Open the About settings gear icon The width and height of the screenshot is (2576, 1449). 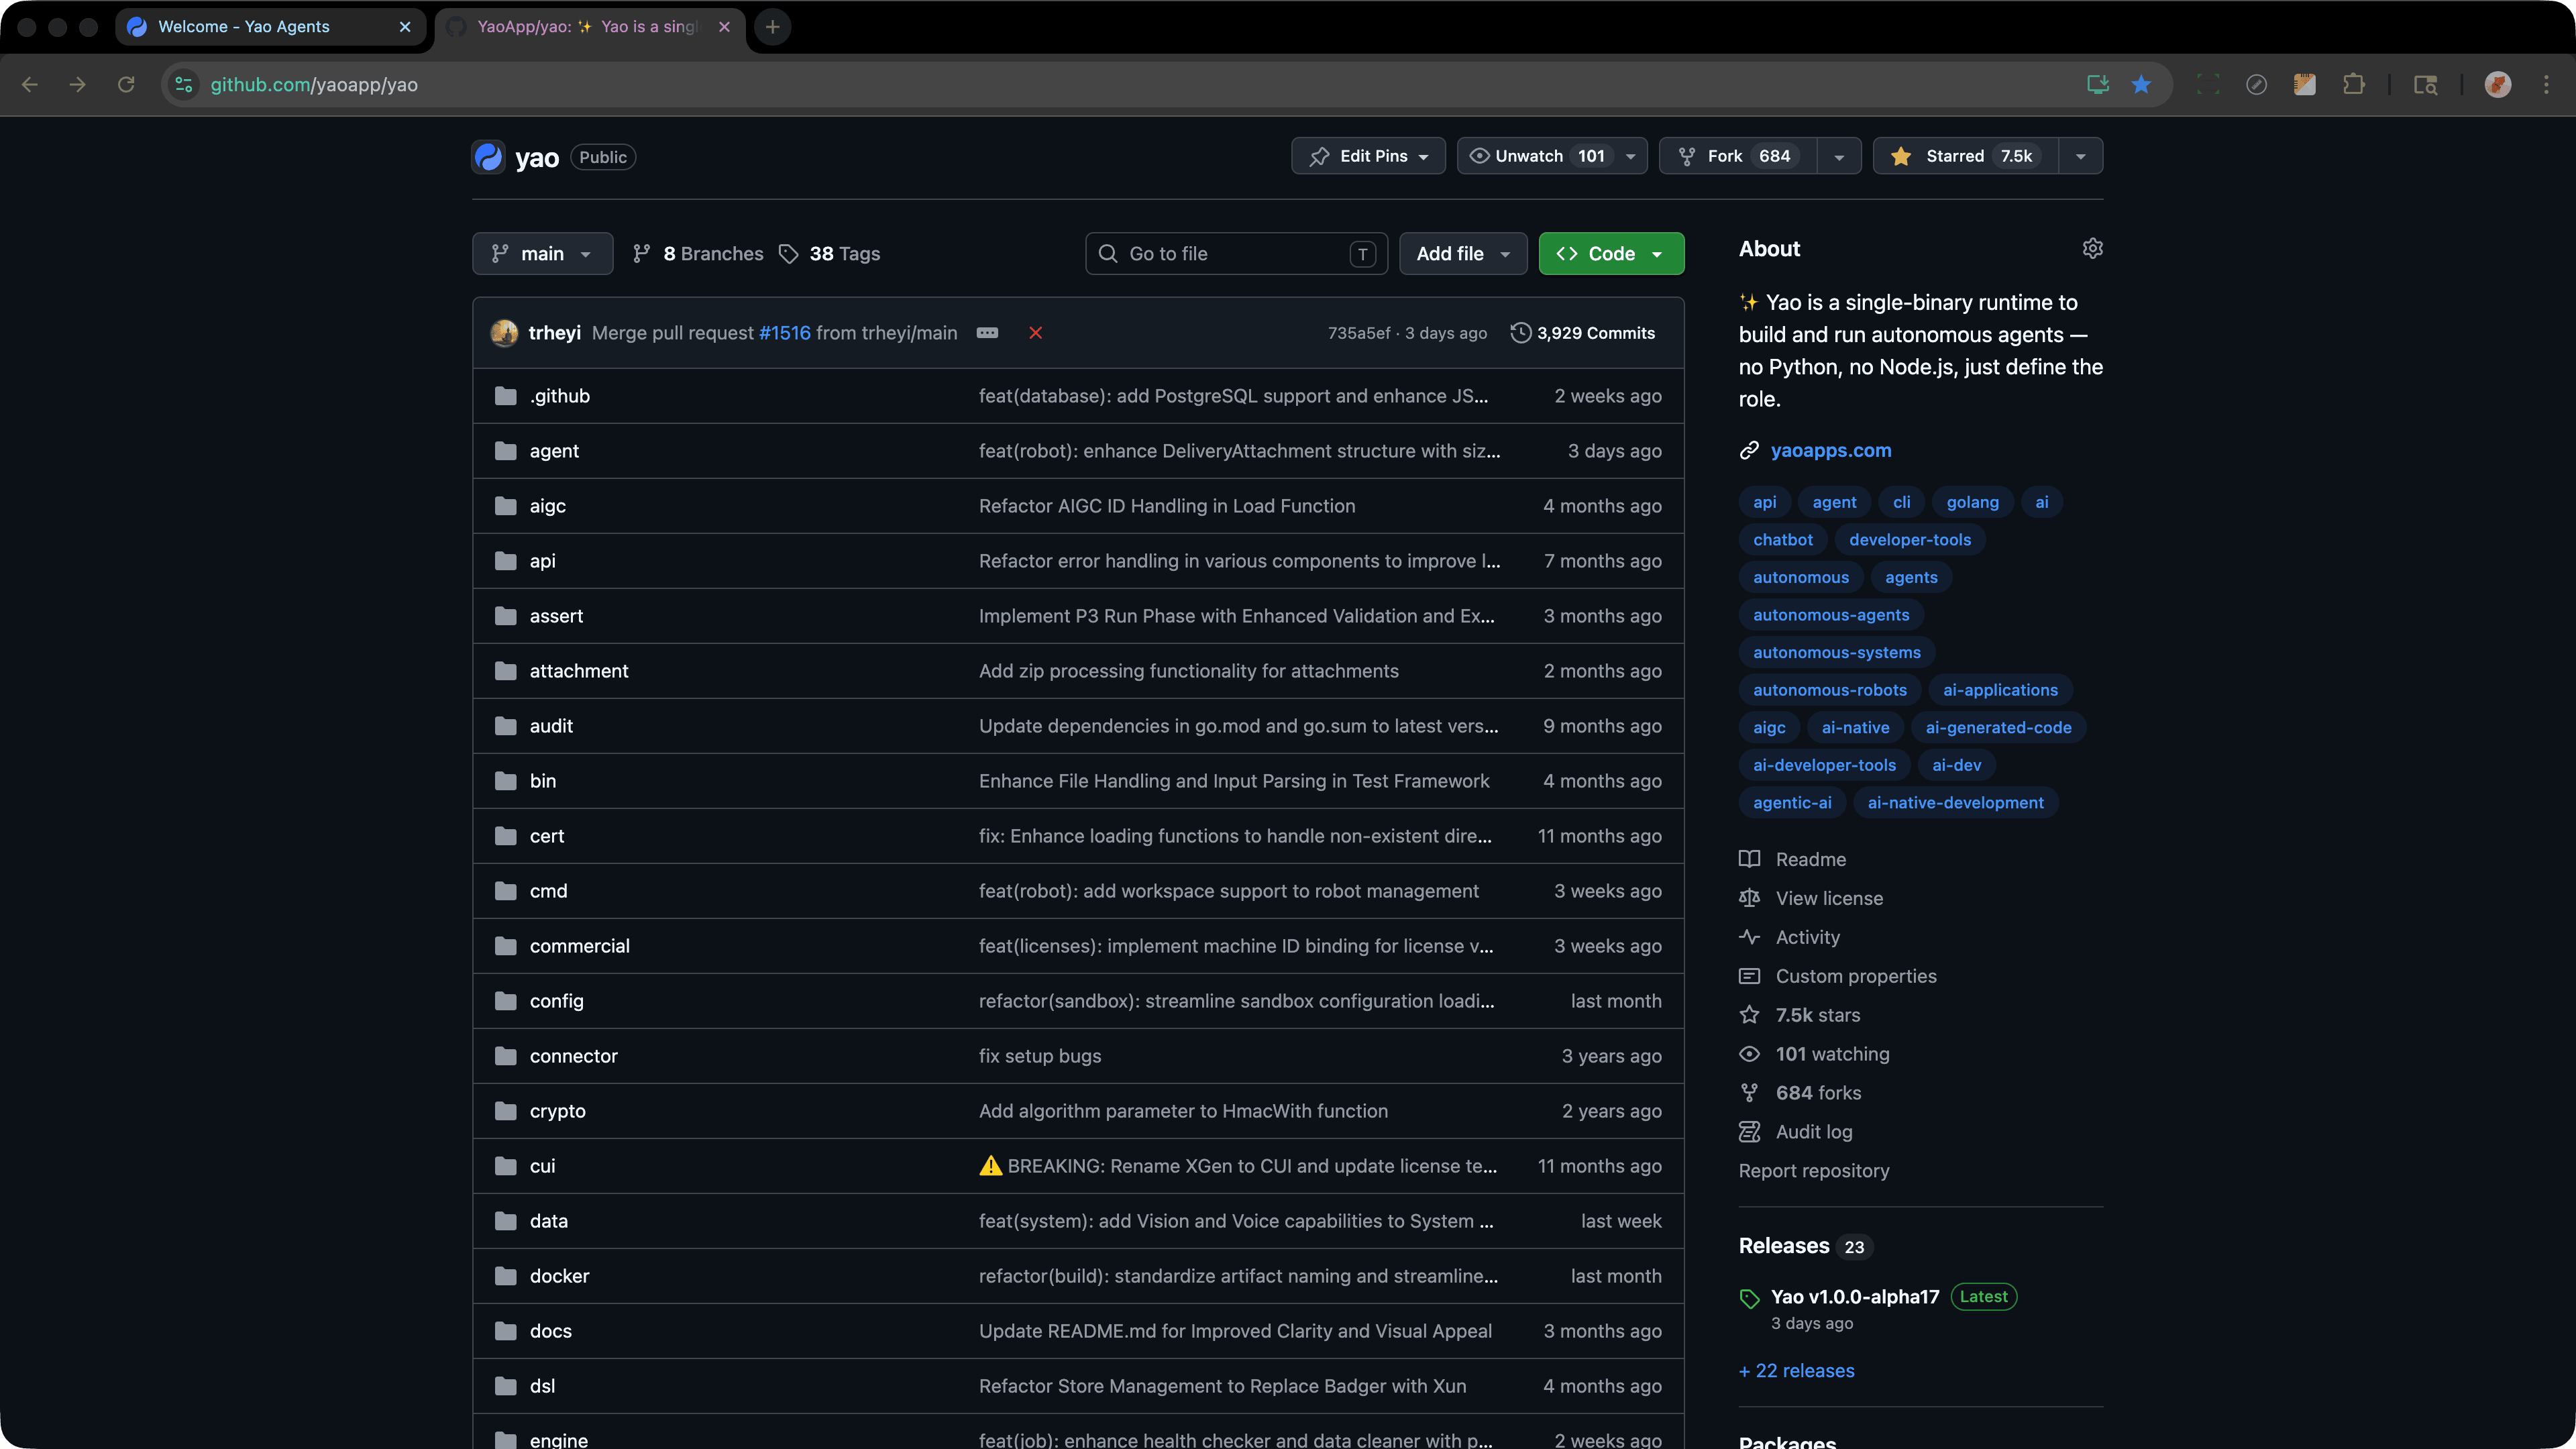[x=2092, y=248]
